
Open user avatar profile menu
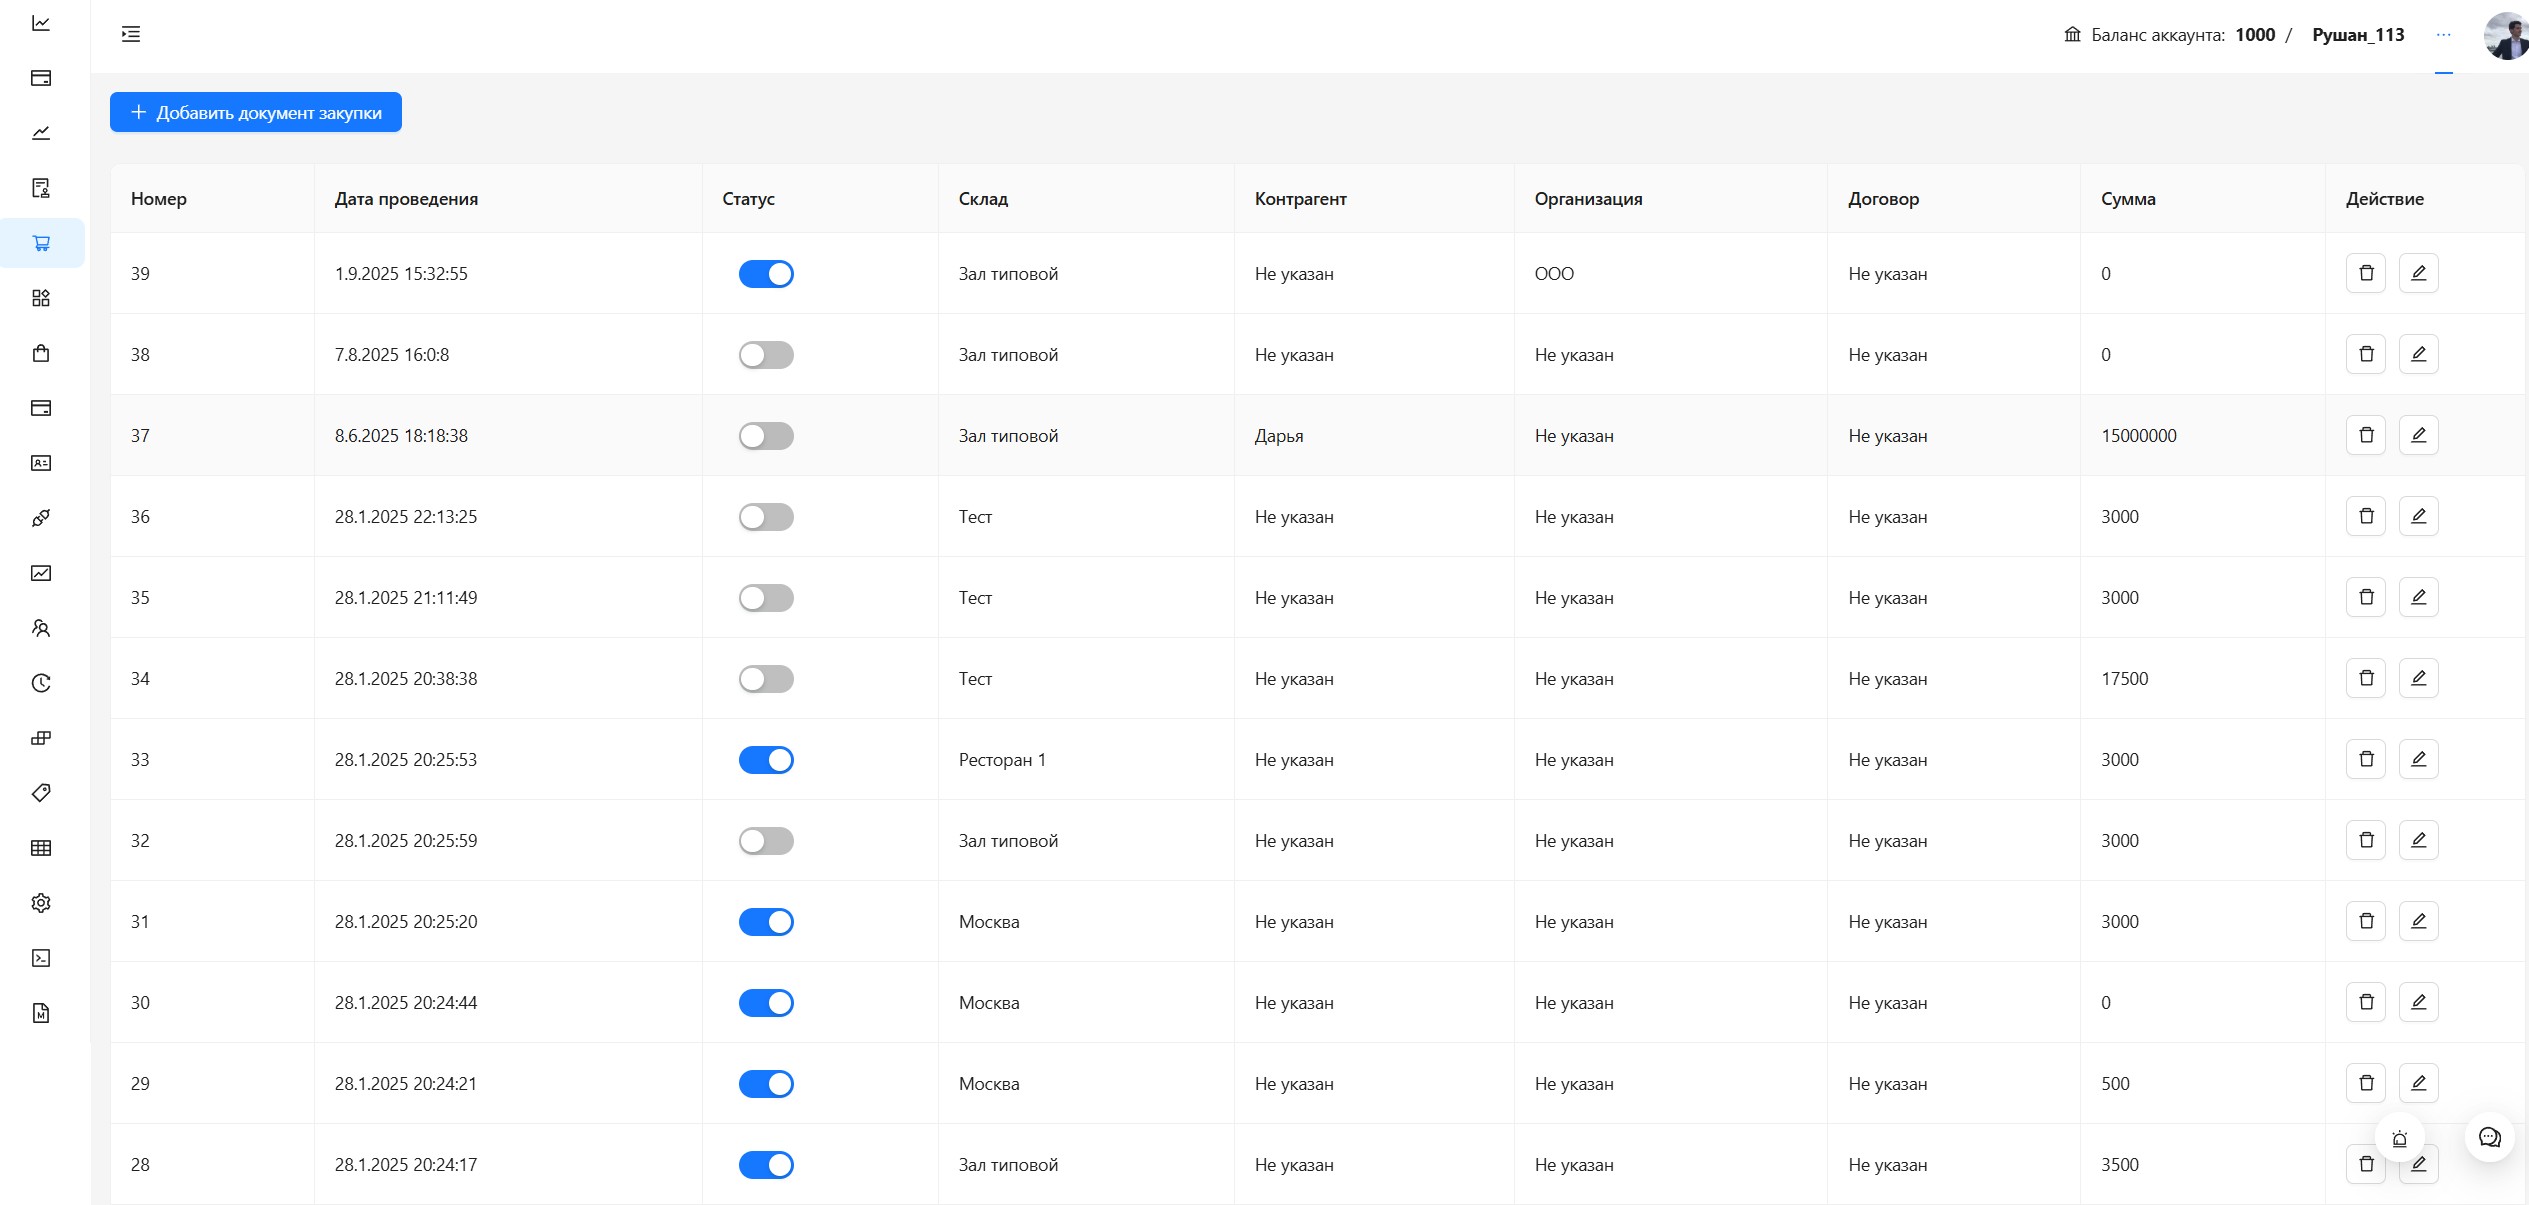(x=2505, y=35)
